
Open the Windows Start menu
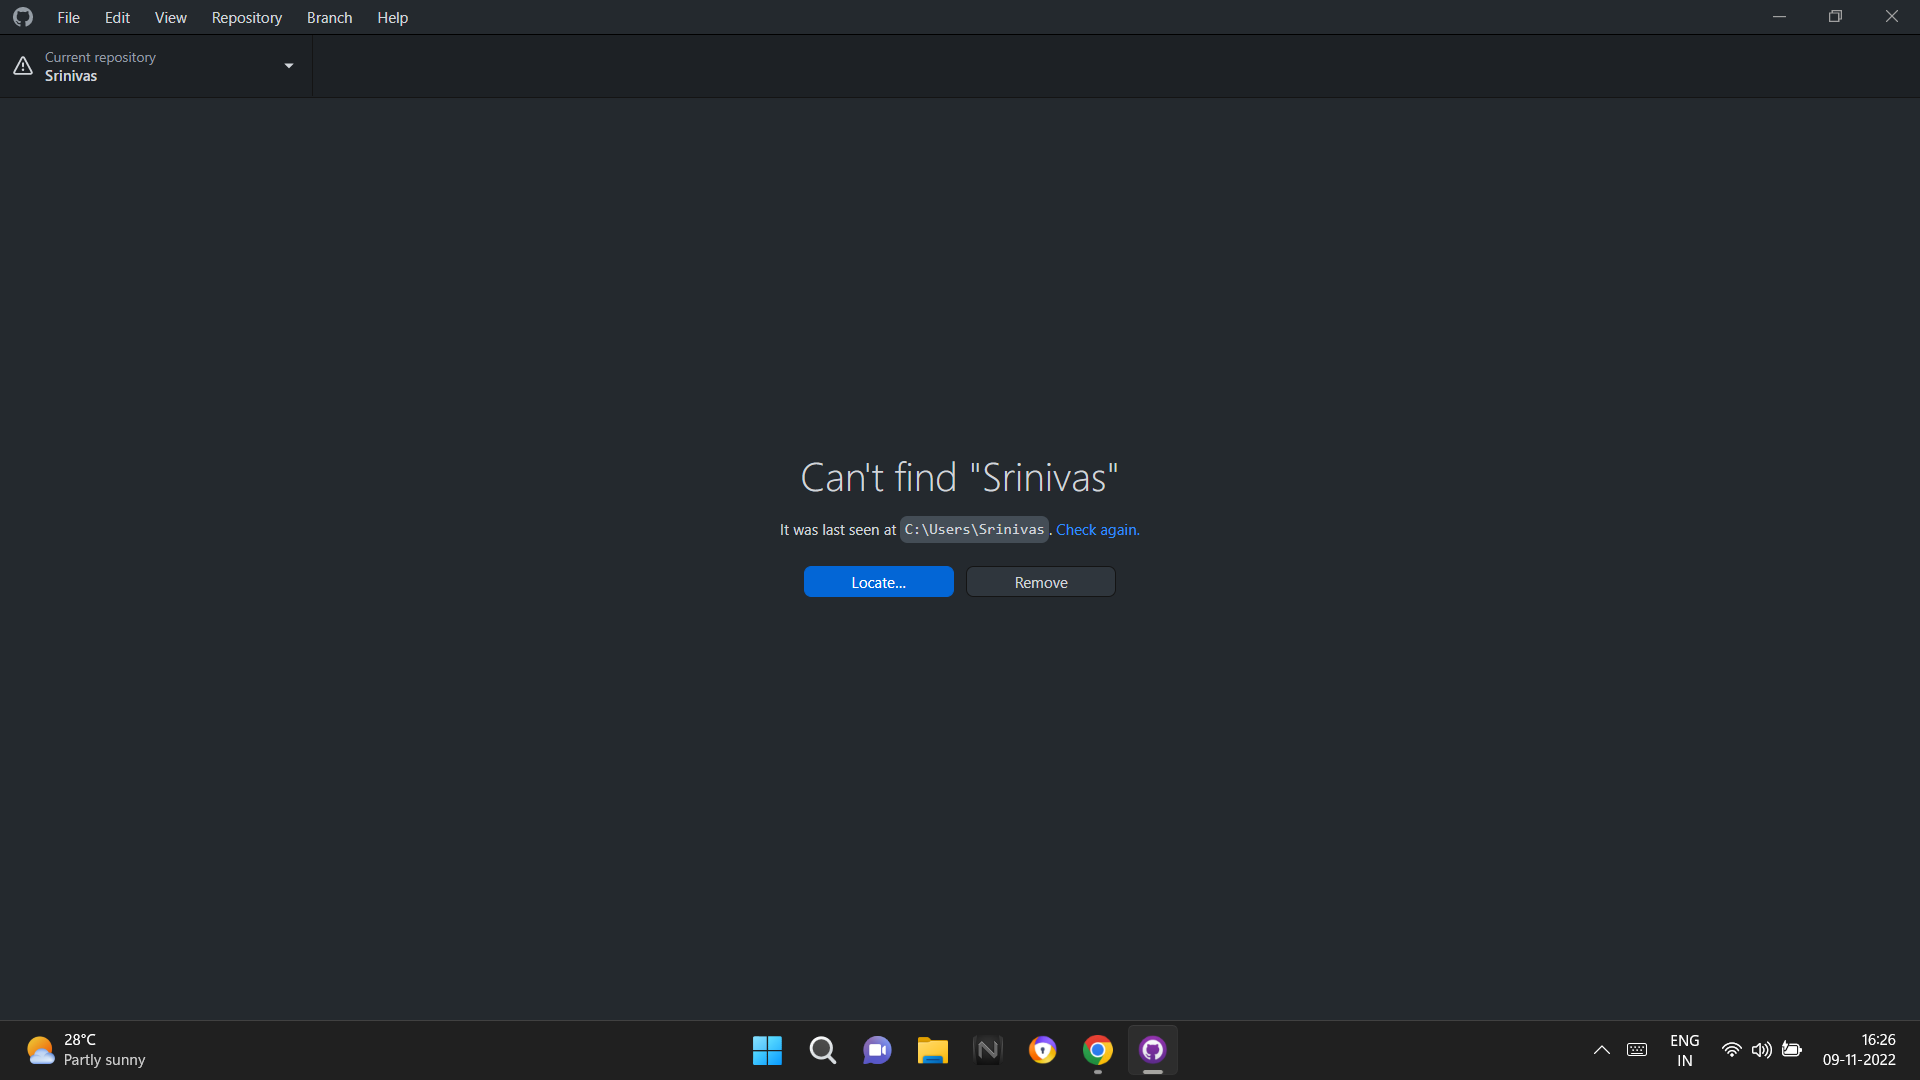point(767,1050)
